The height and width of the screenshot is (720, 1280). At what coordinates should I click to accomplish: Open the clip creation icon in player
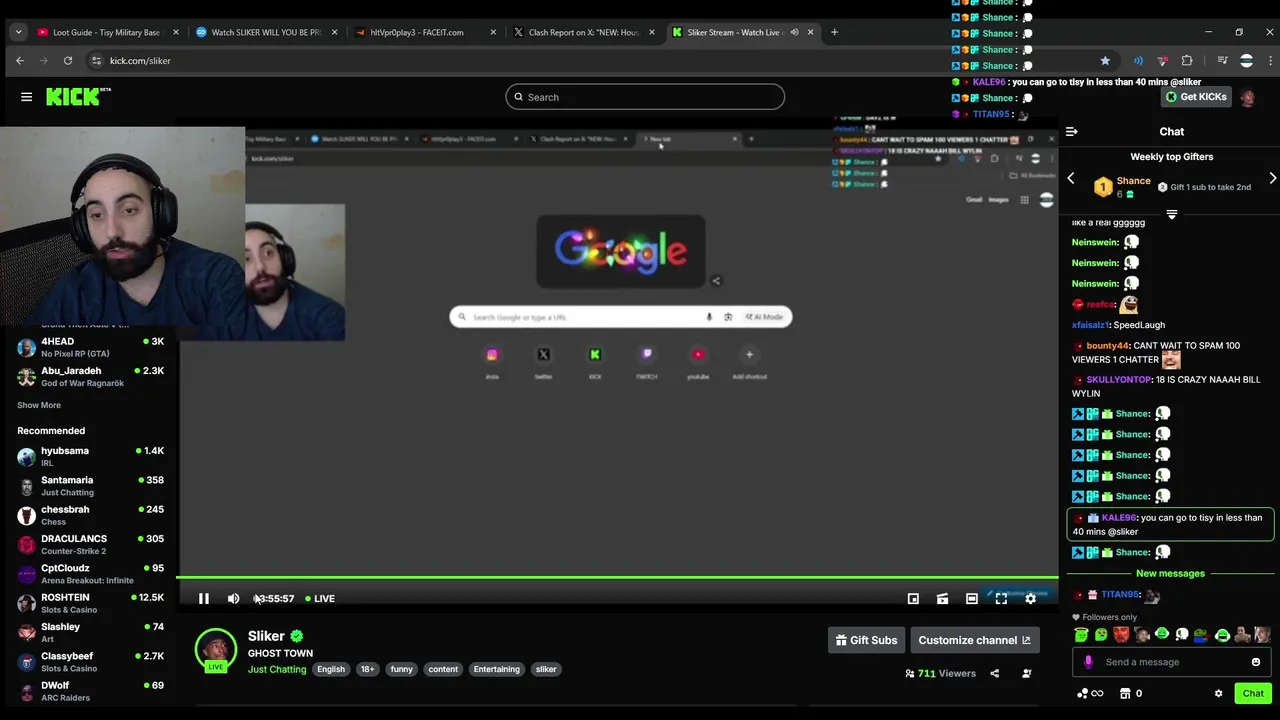pos(942,598)
